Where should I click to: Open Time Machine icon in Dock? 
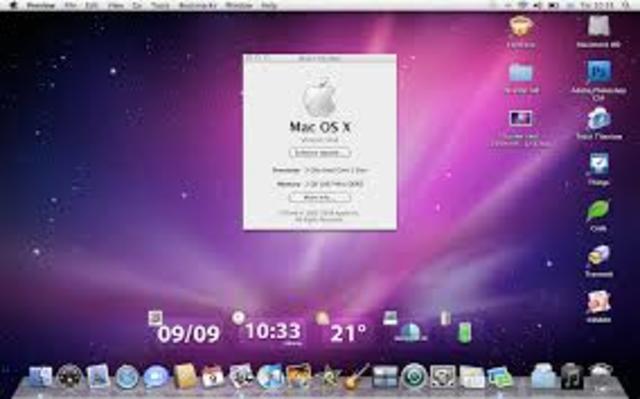coord(414,376)
